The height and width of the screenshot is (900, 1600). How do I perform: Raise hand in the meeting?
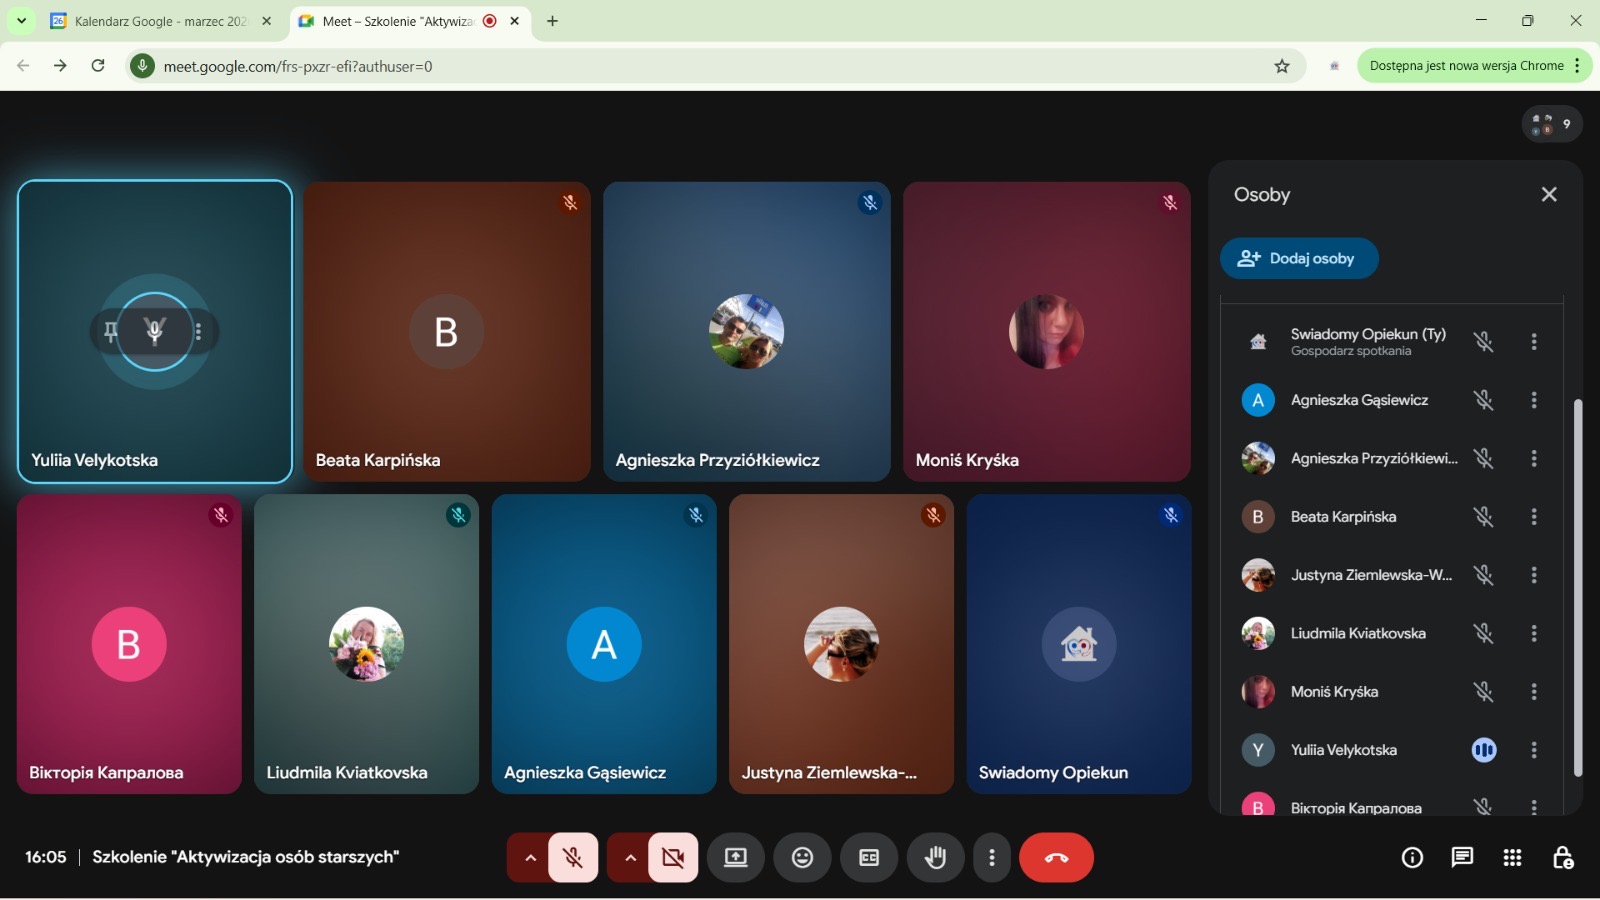(x=935, y=858)
